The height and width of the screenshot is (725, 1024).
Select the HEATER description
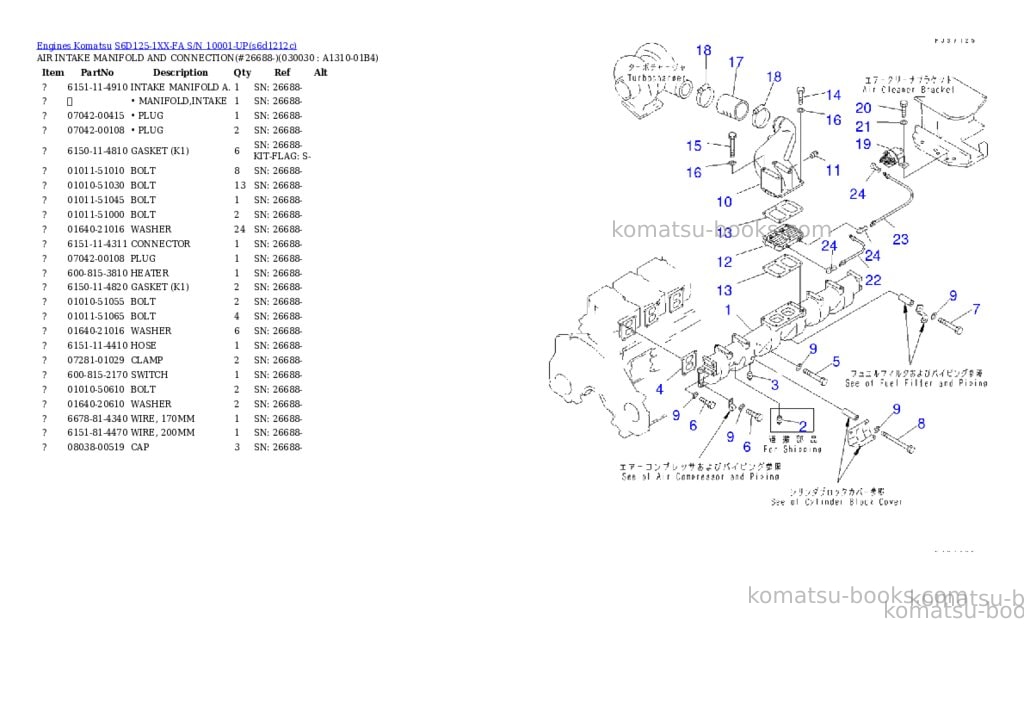[x=150, y=273]
